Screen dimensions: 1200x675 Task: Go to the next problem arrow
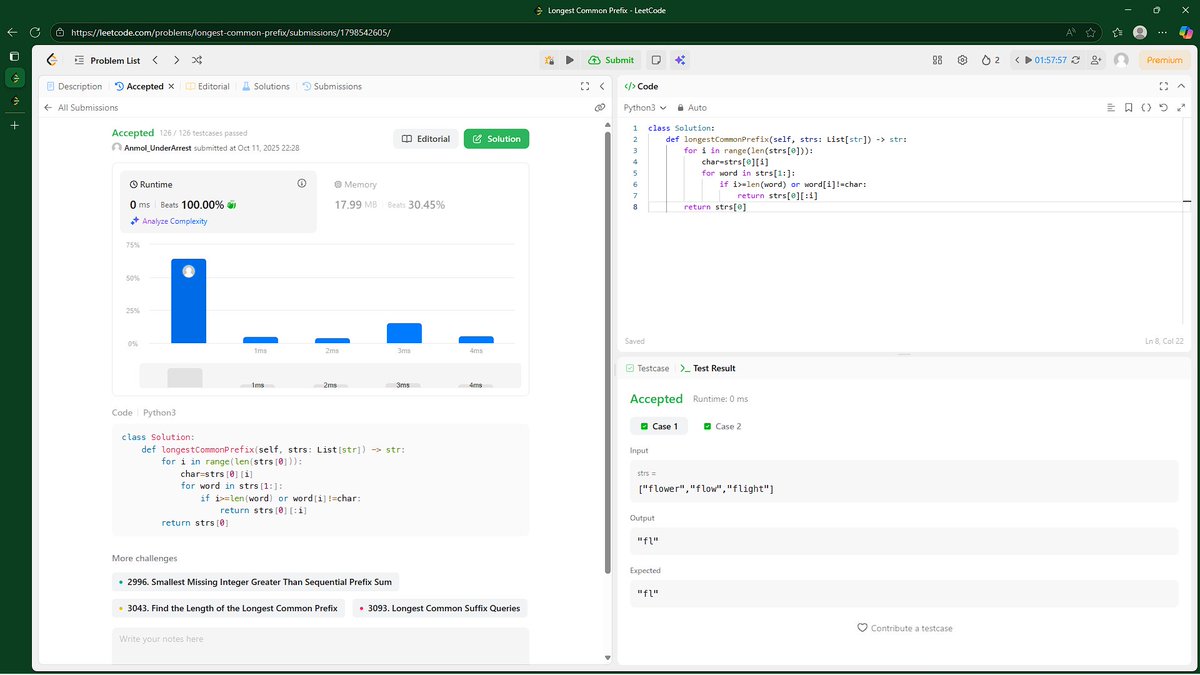tap(176, 60)
